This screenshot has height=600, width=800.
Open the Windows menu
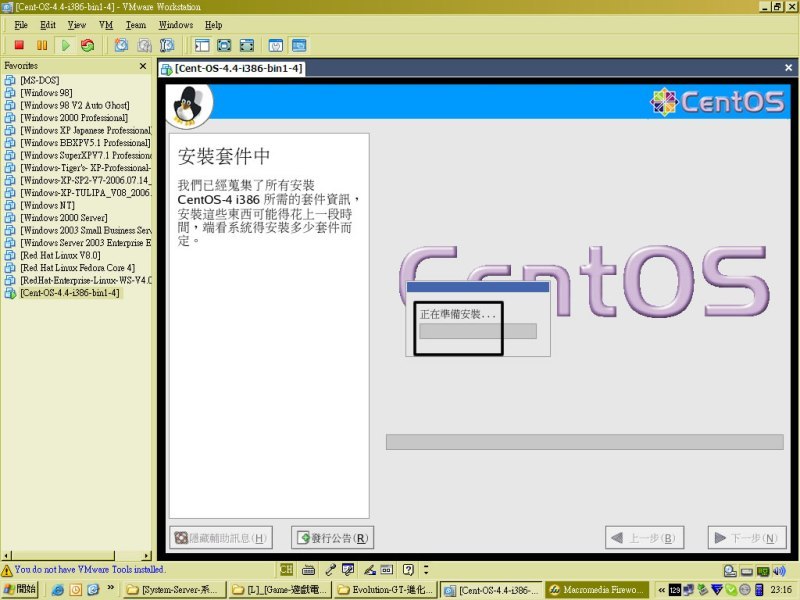tap(176, 25)
